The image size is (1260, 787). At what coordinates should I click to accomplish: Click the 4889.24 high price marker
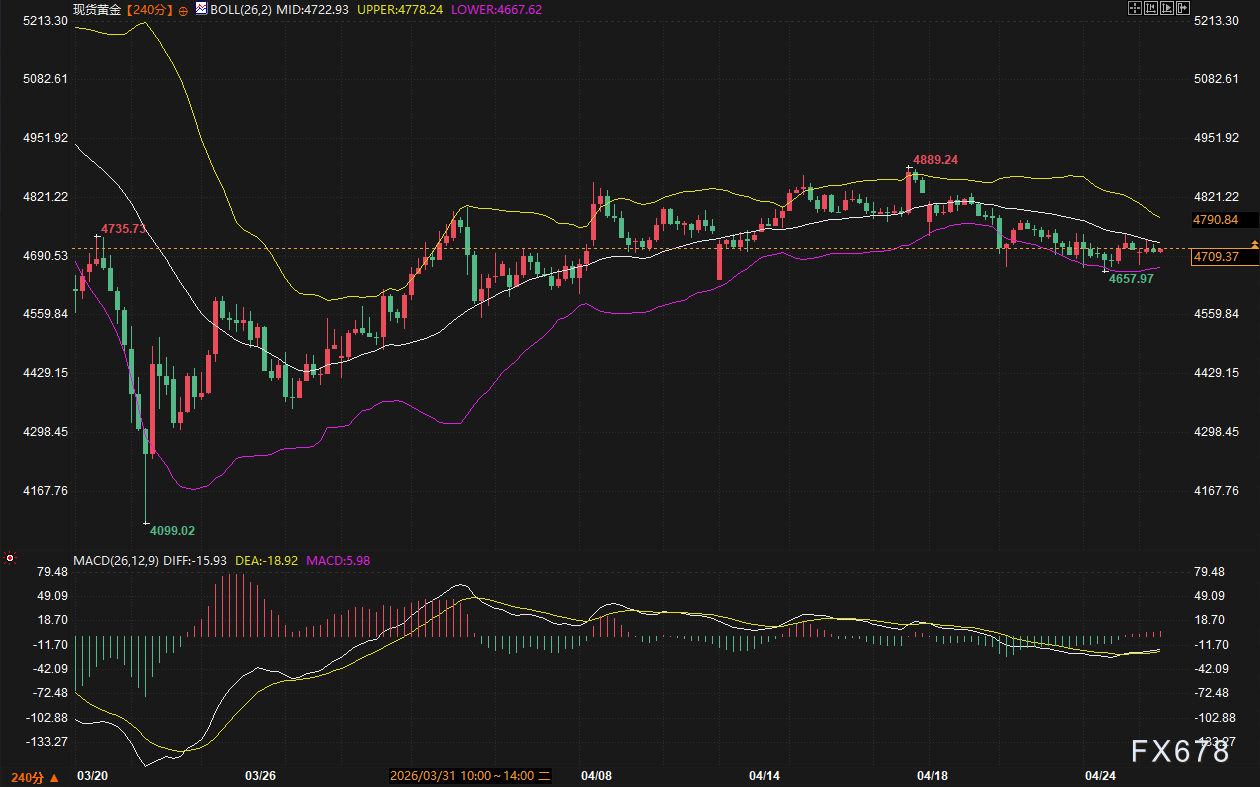click(935, 159)
